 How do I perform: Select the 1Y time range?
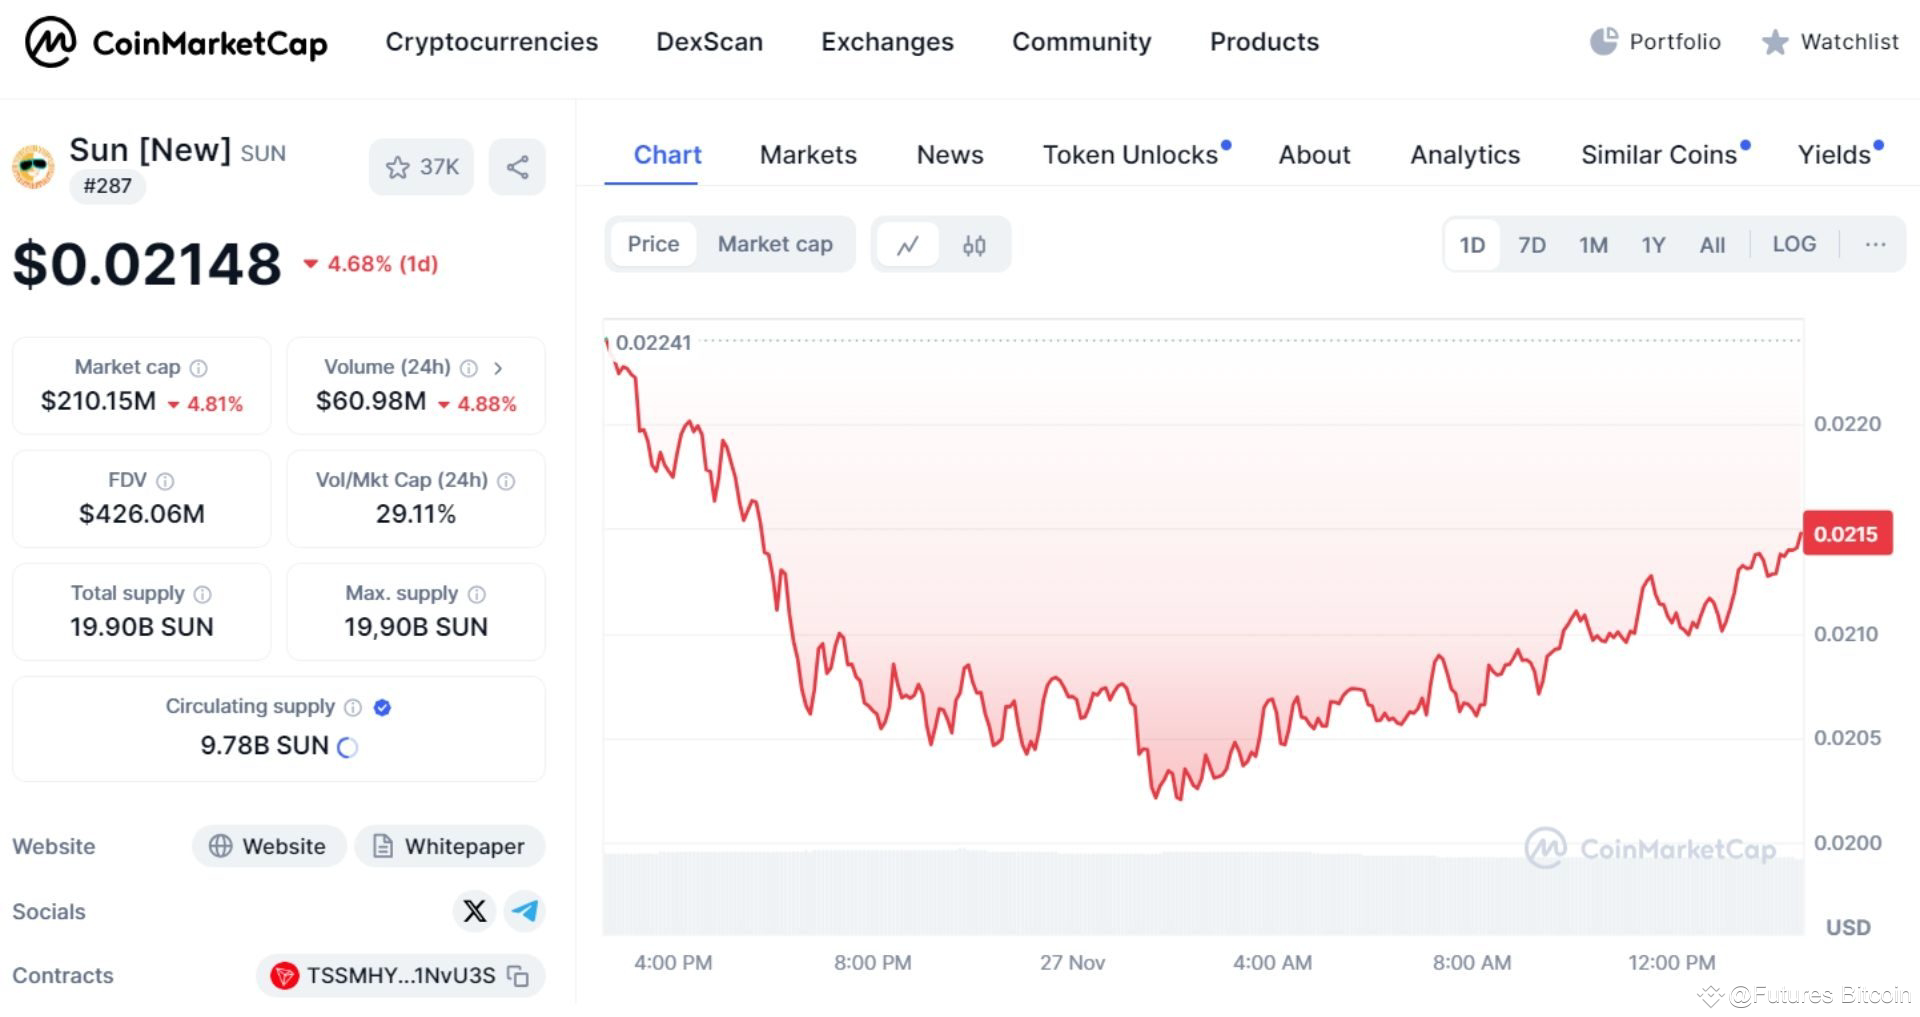click(x=1653, y=245)
